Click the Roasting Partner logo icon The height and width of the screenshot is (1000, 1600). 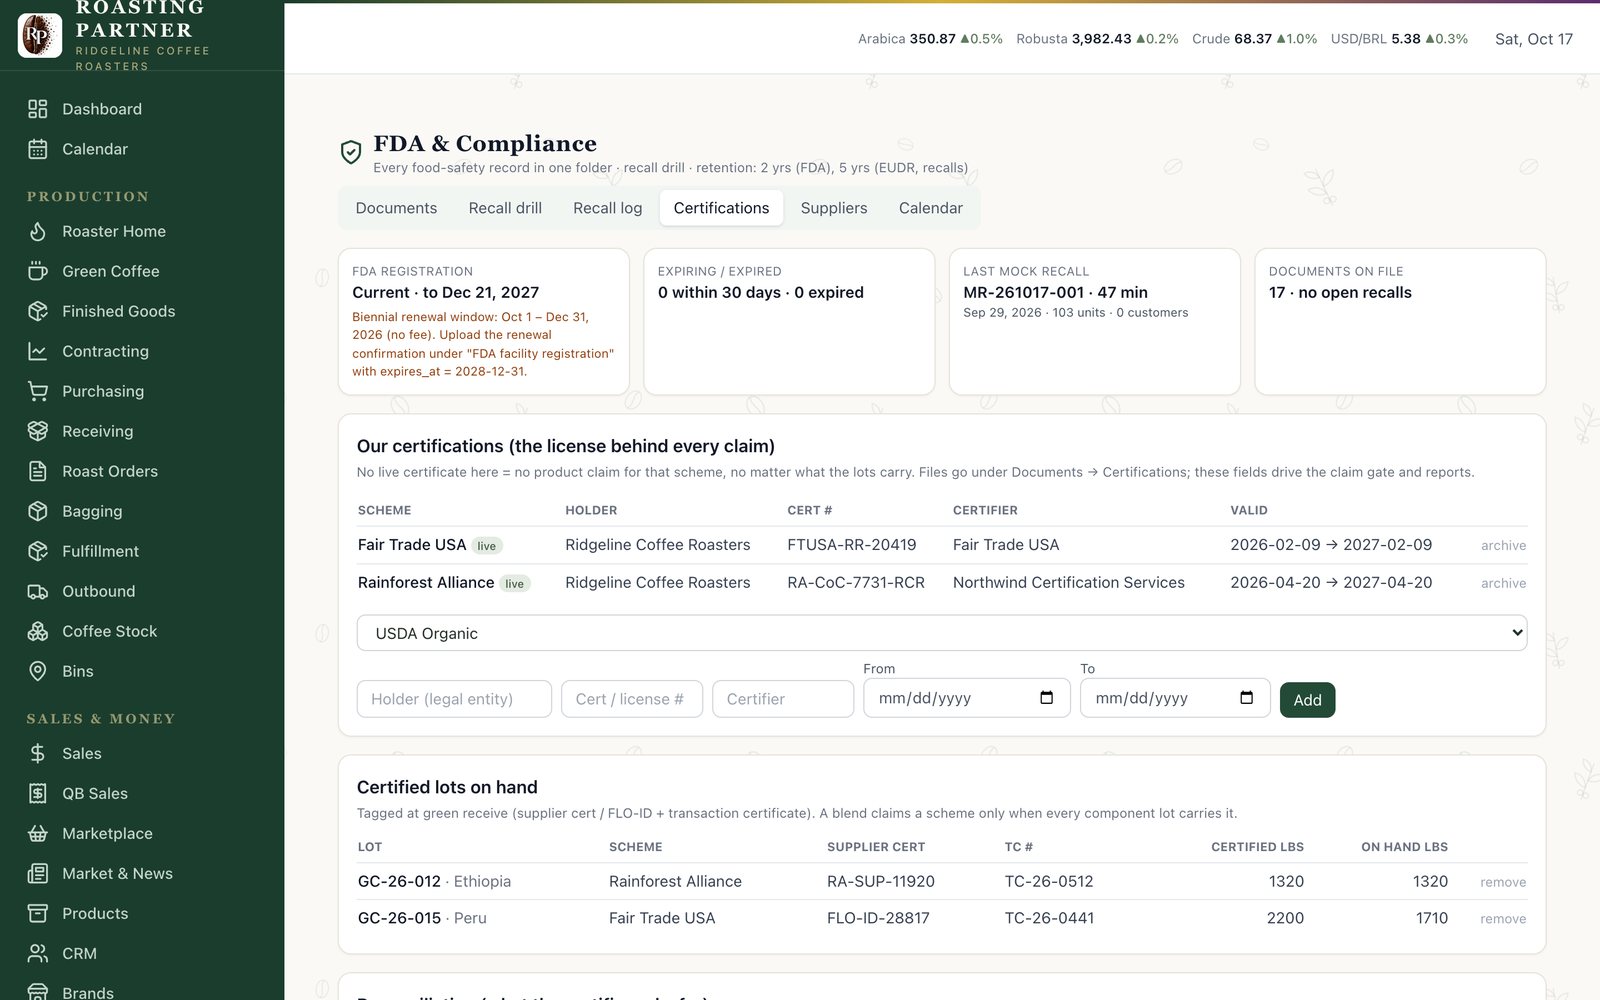[x=40, y=35]
